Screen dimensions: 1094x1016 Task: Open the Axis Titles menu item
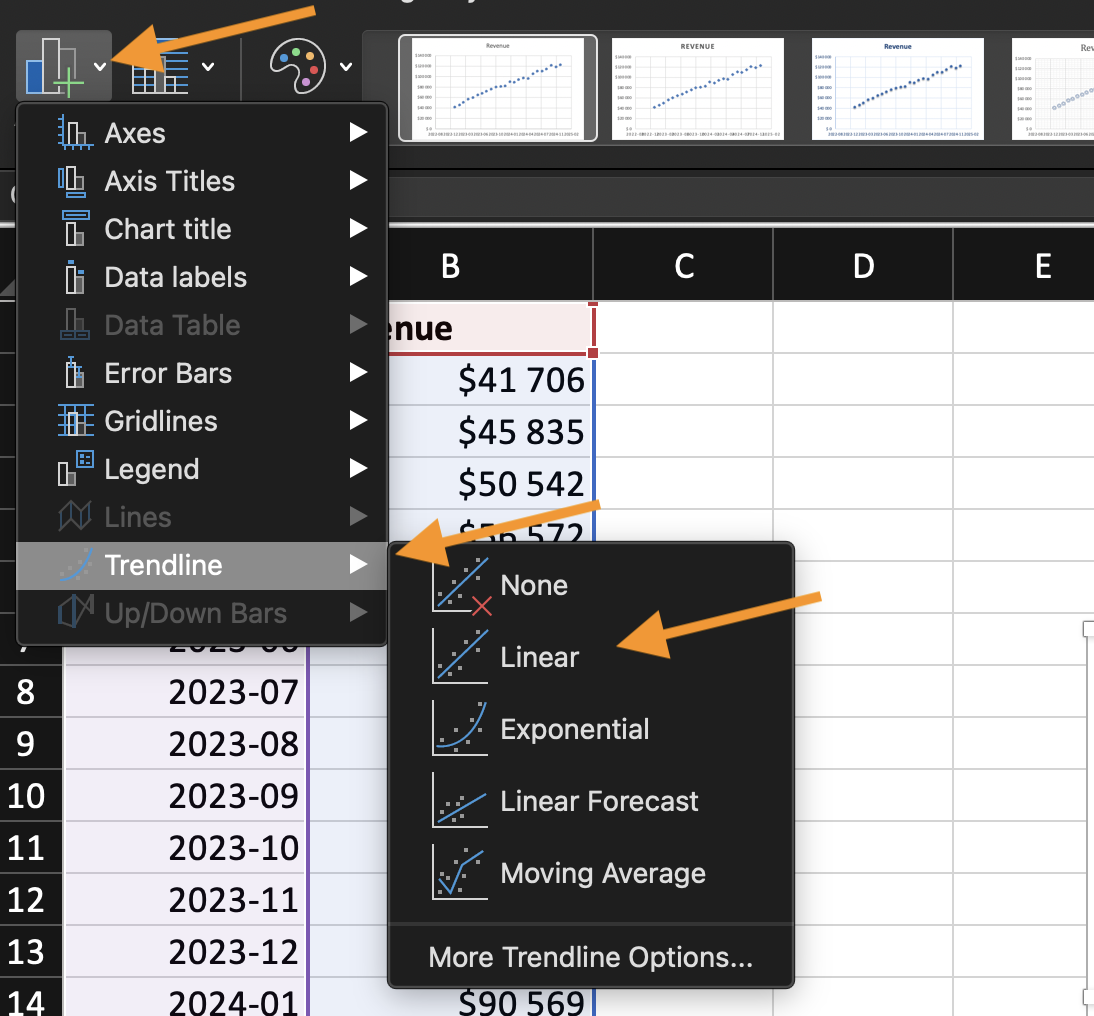(x=169, y=181)
